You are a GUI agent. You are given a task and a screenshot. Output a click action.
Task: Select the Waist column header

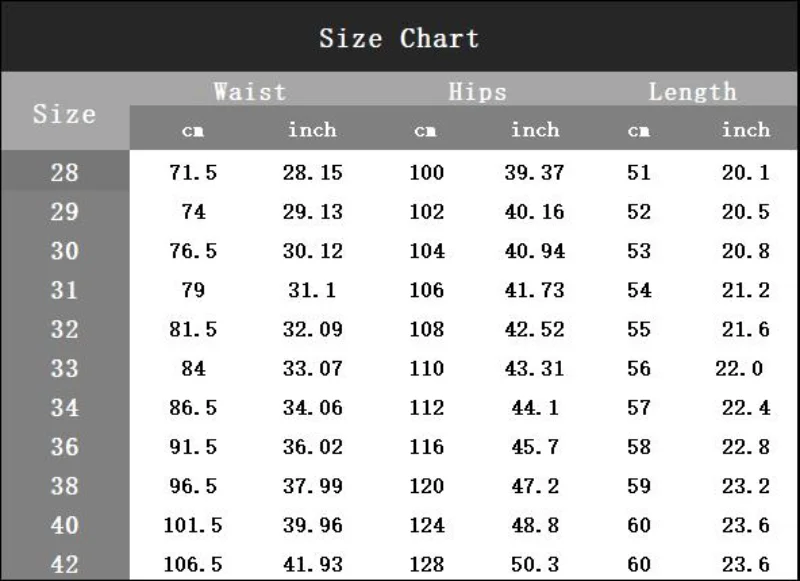pyautogui.click(x=250, y=92)
